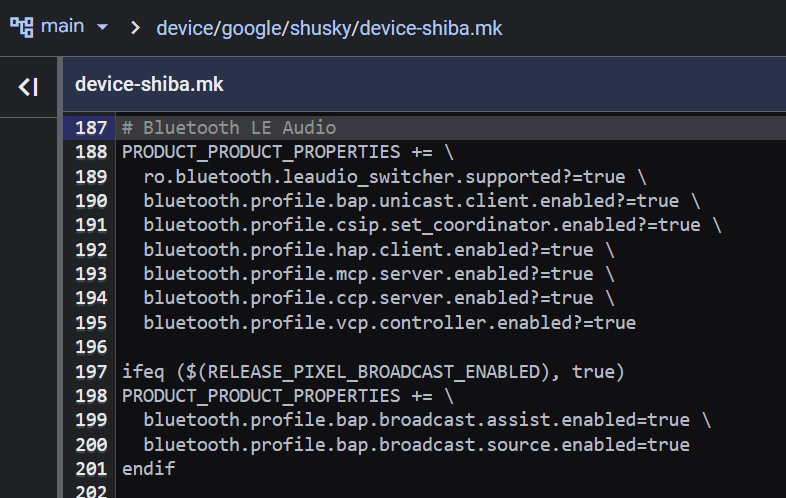This screenshot has width=786, height=498.
Task: Click line number 200
Action: pos(92,445)
